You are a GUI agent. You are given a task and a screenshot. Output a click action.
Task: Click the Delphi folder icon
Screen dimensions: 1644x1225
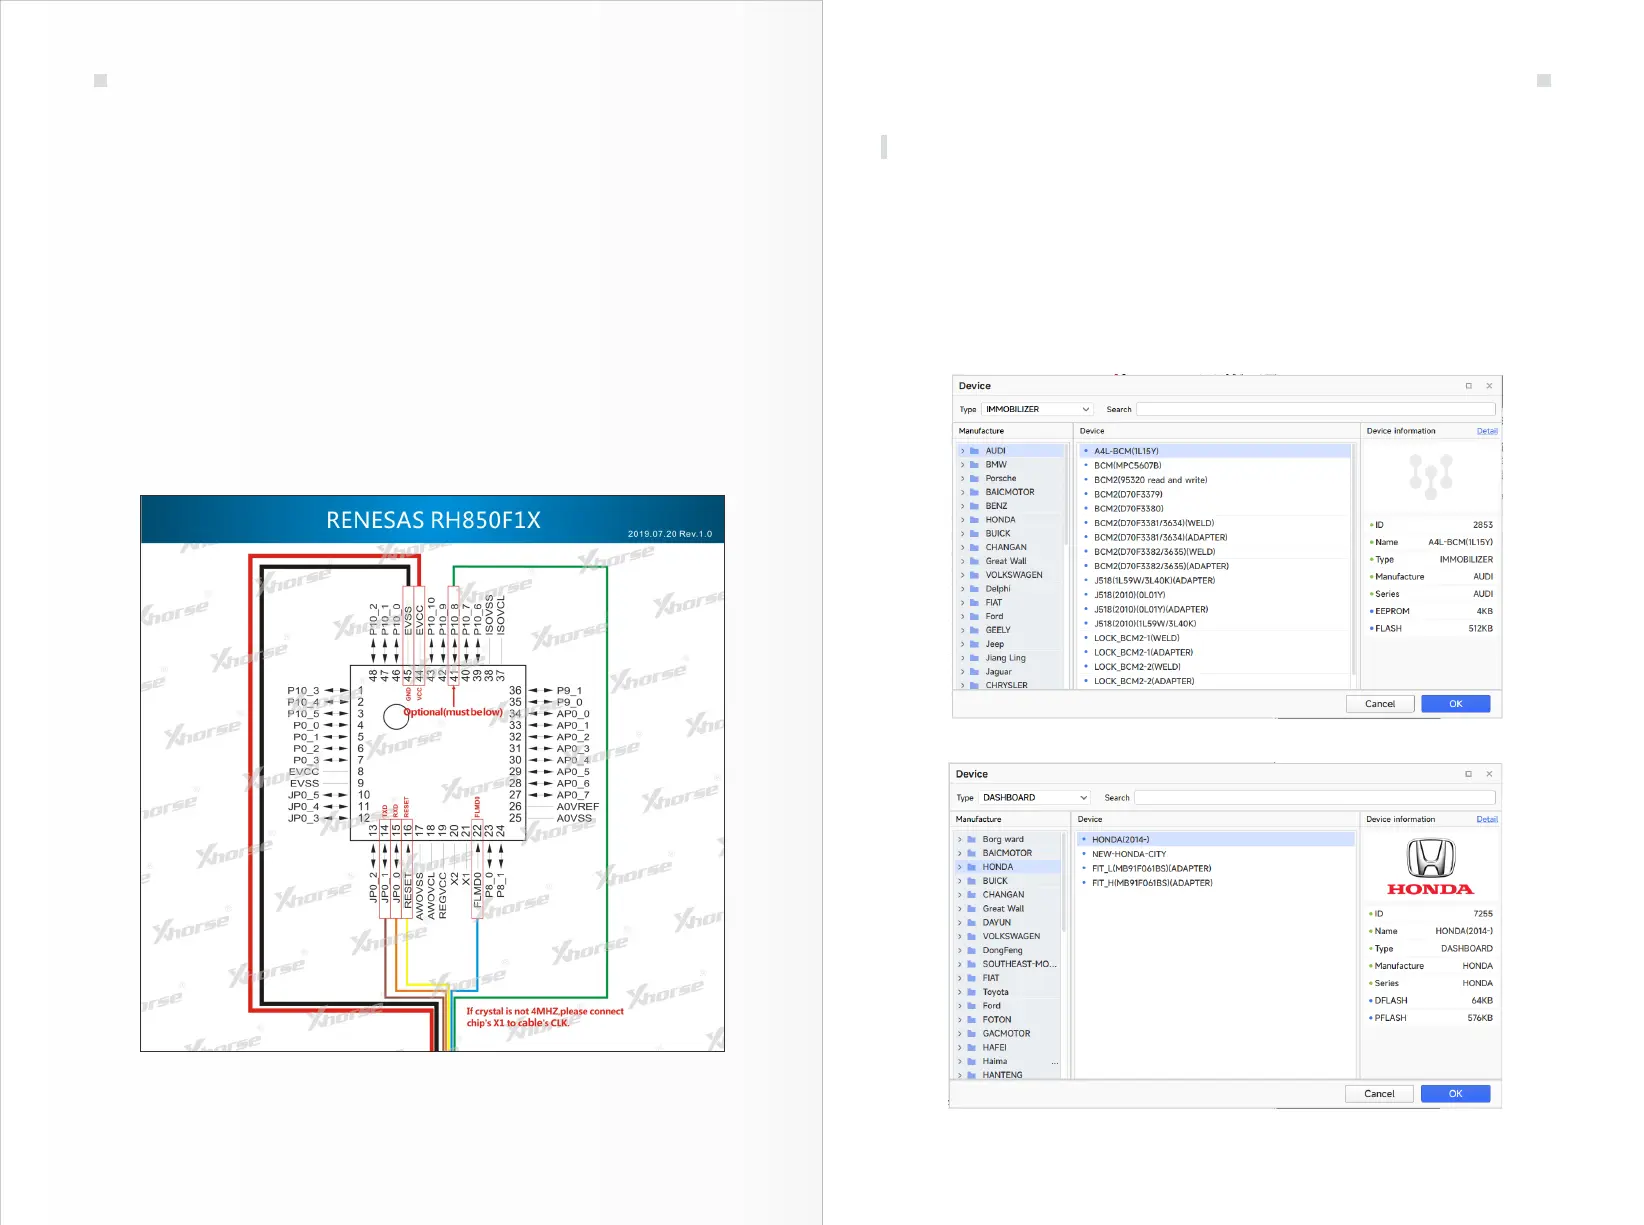[x=974, y=589]
